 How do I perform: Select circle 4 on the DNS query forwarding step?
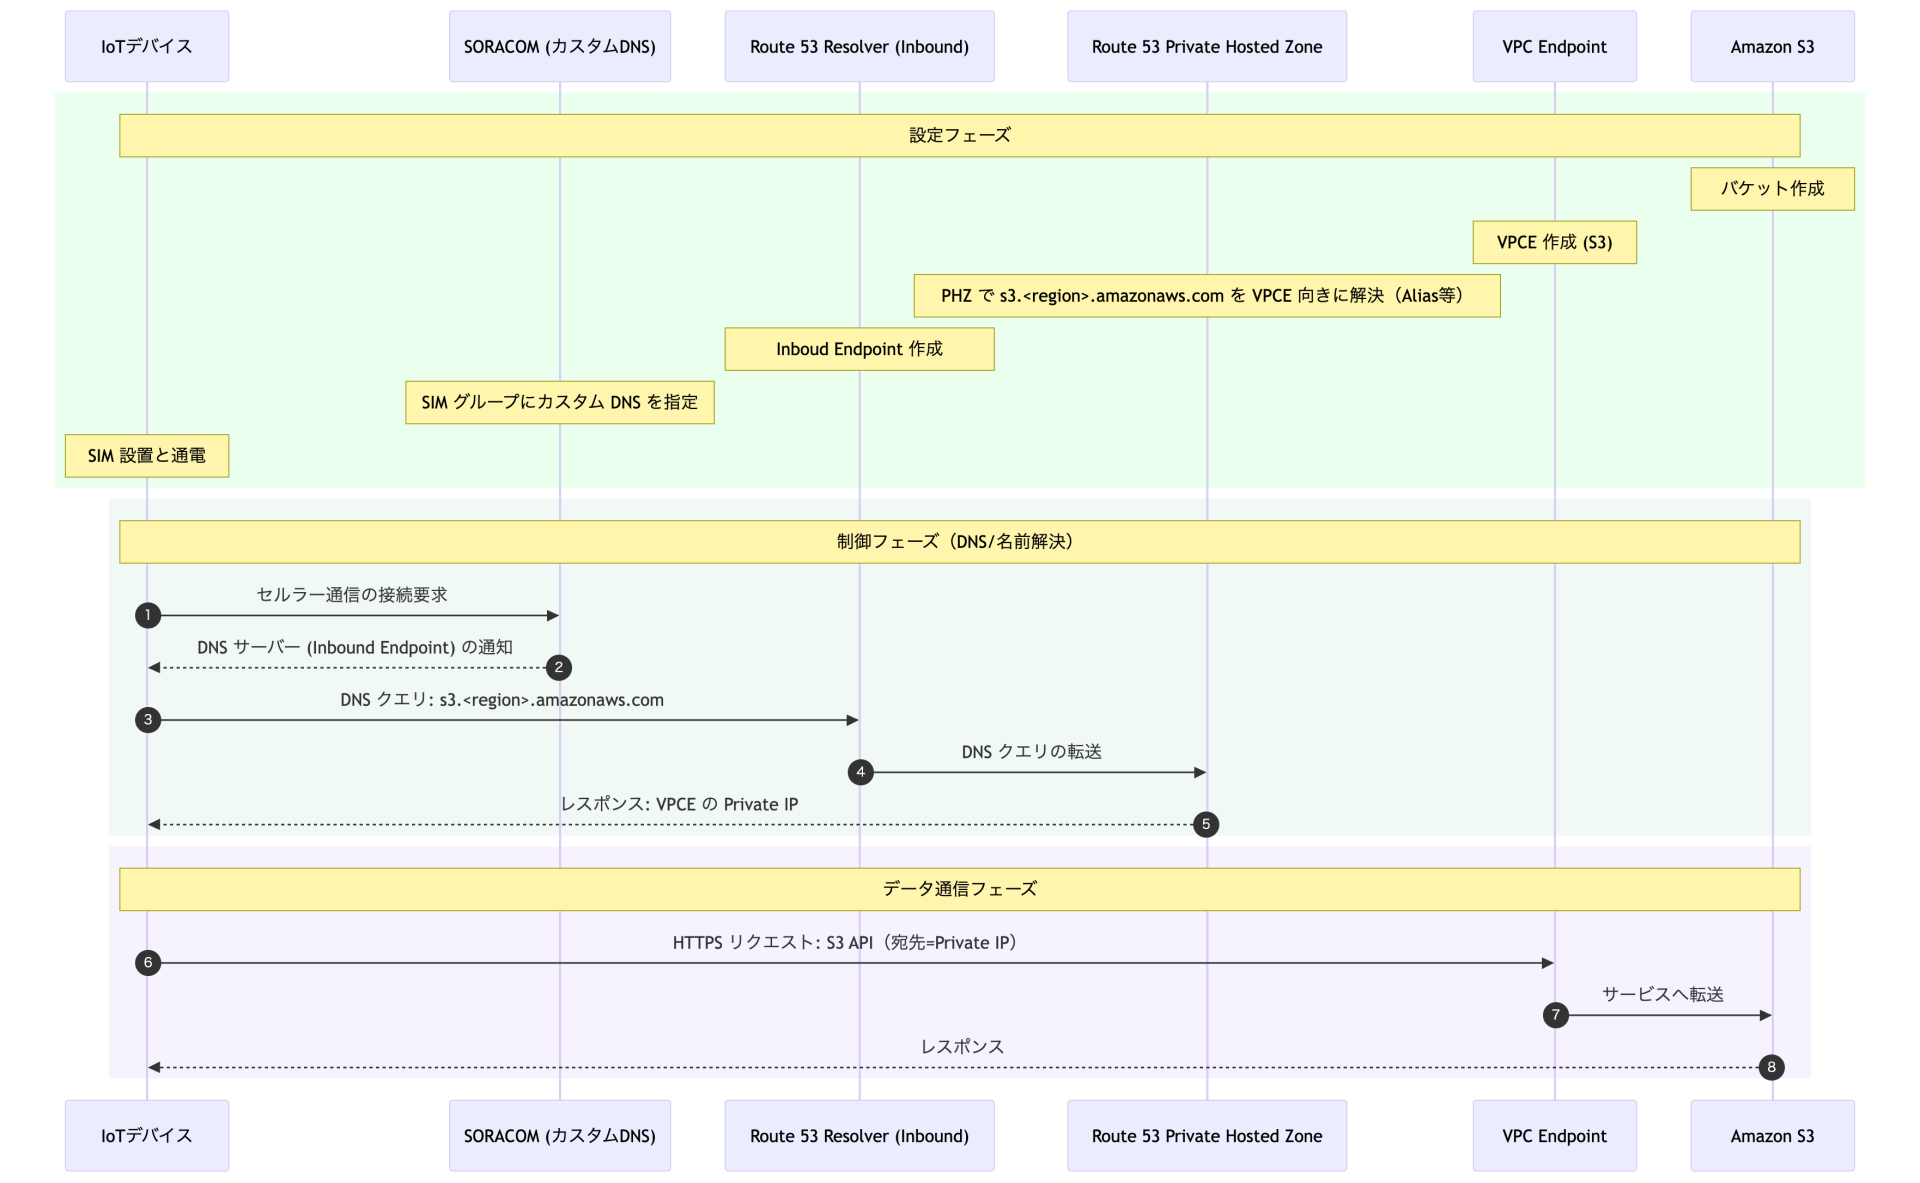[859, 771]
